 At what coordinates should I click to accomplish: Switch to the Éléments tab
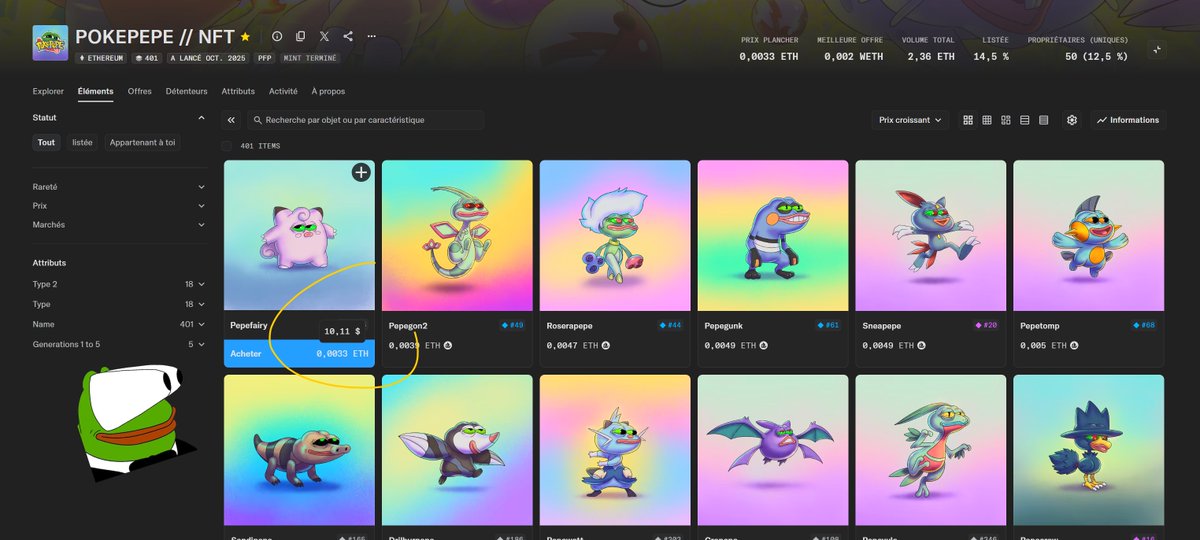pos(96,91)
